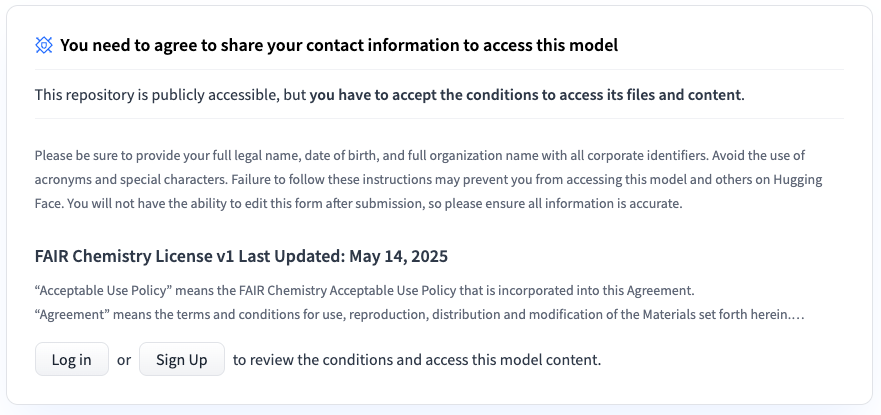Select the 'Please be sure to provide' paragraph
The width and height of the screenshot is (881, 415).
pyautogui.click(x=420, y=179)
